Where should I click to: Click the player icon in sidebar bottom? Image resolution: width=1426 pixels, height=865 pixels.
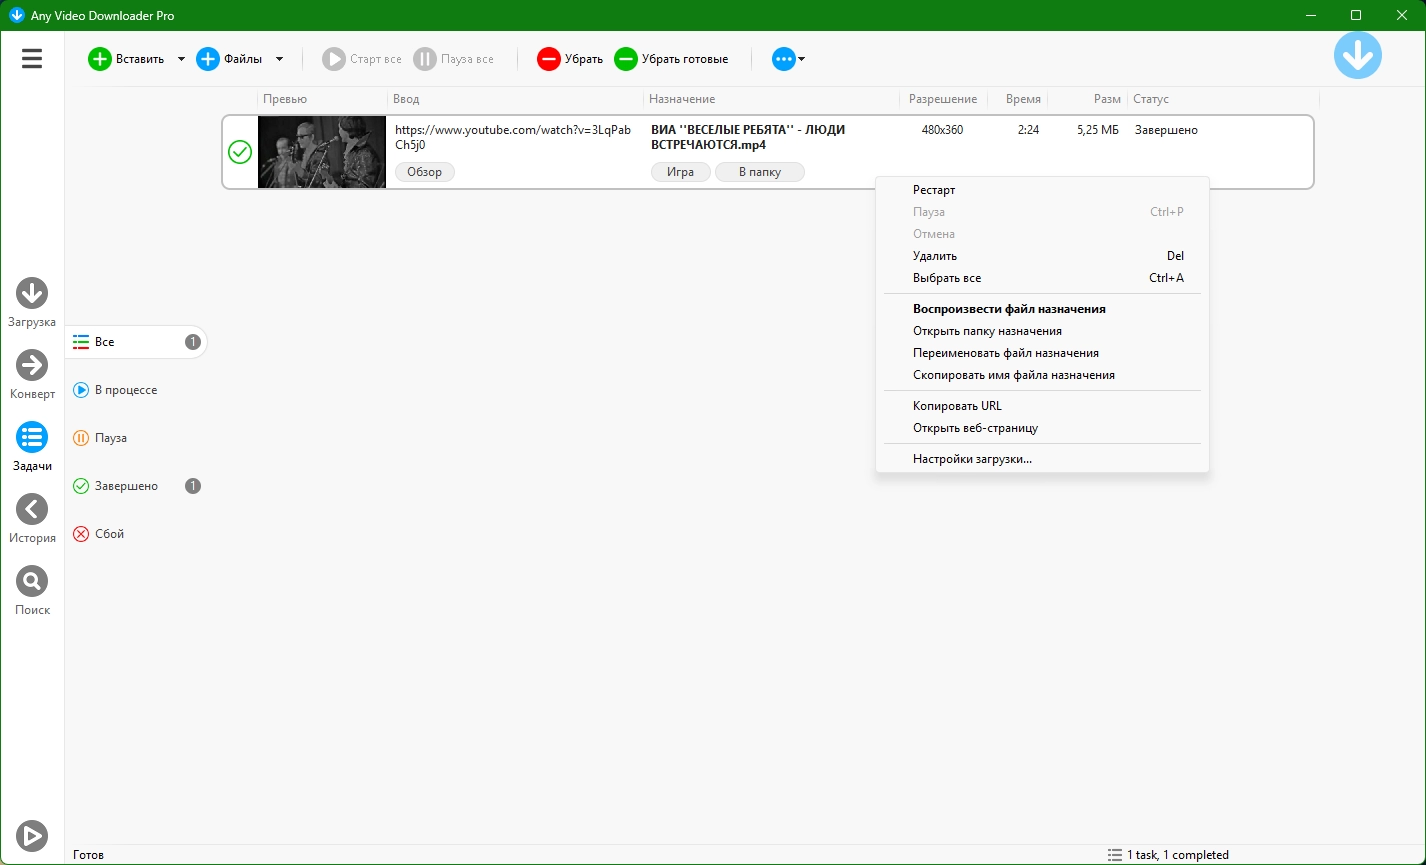tap(32, 835)
